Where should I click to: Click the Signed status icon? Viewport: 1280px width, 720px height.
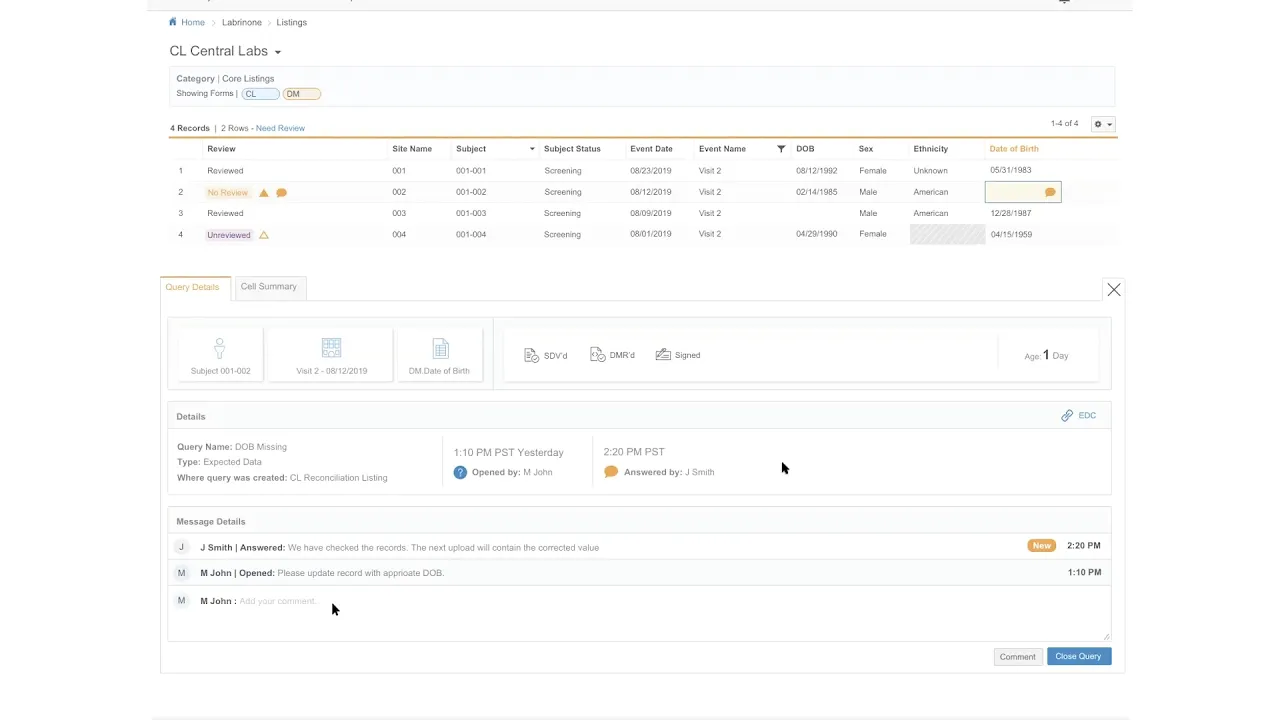[663, 355]
